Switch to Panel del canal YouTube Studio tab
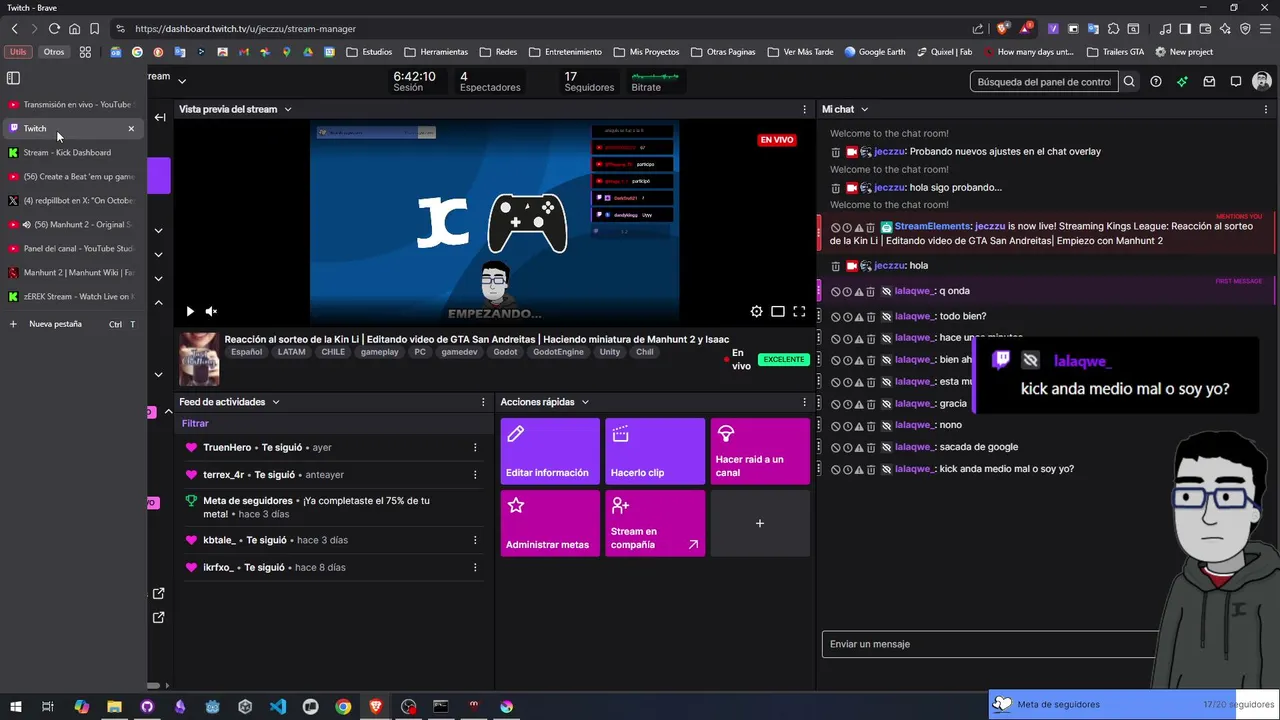Screen dimensions: 1280x720 point(72,248)
